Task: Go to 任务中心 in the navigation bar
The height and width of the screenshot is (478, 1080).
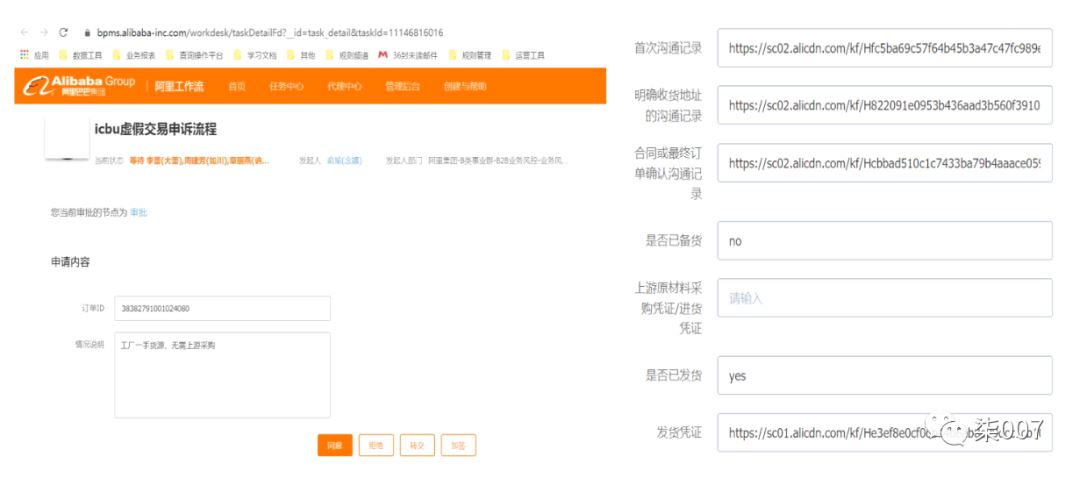Action: click(x=286, y=87)
